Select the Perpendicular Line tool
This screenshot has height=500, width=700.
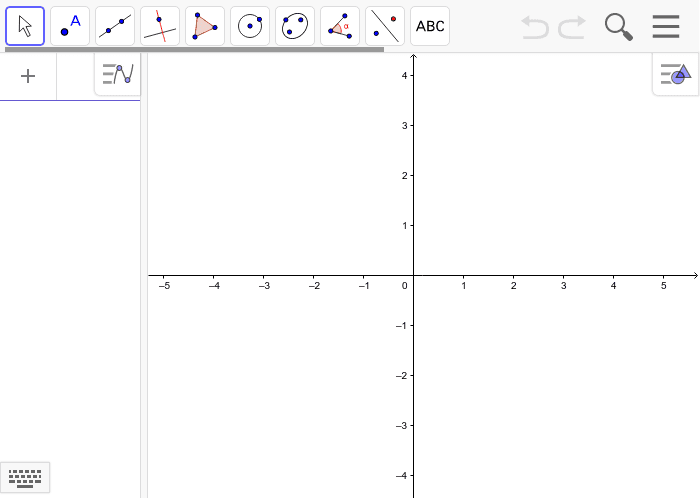tap(160, 26)
